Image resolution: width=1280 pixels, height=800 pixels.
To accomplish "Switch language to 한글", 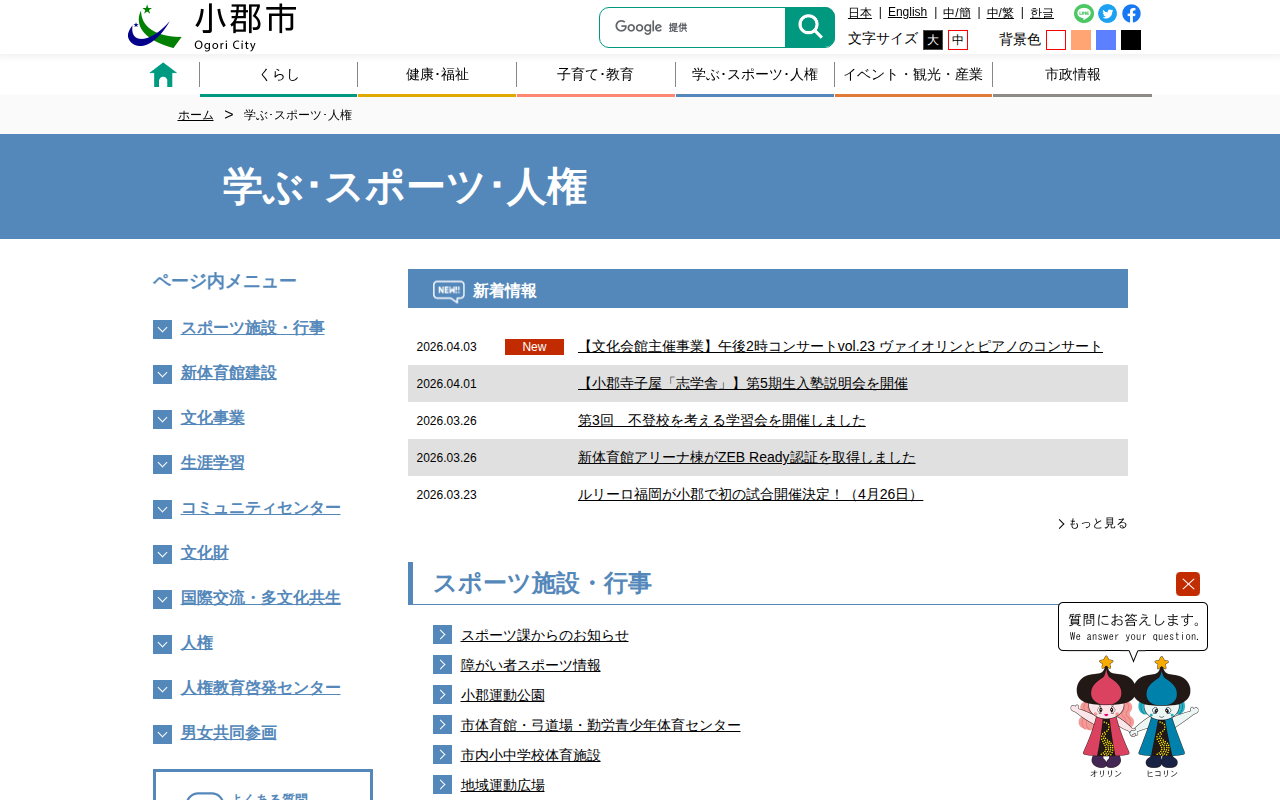I will (1042, 13).
